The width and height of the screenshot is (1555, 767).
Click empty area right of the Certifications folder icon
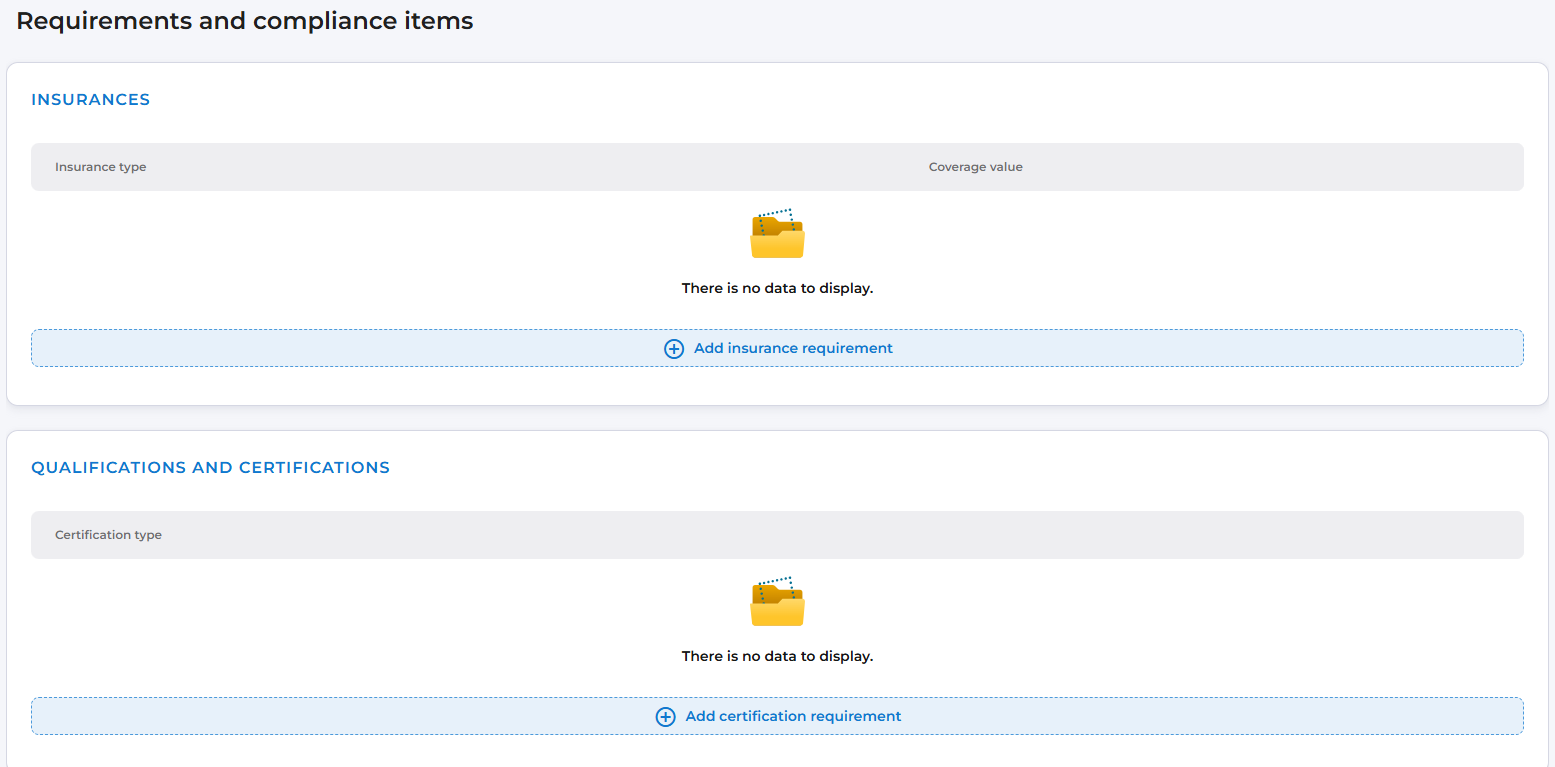pyautogui.click(x=1150, y=605)
